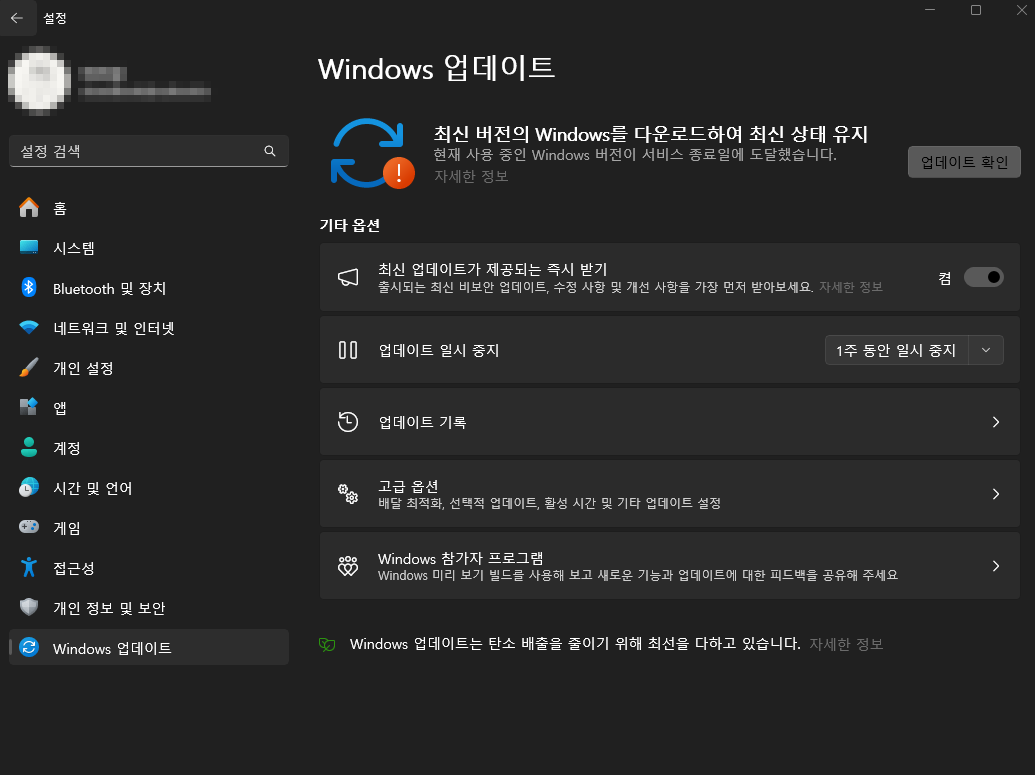Open the 홈 menu item

[149, 208]
